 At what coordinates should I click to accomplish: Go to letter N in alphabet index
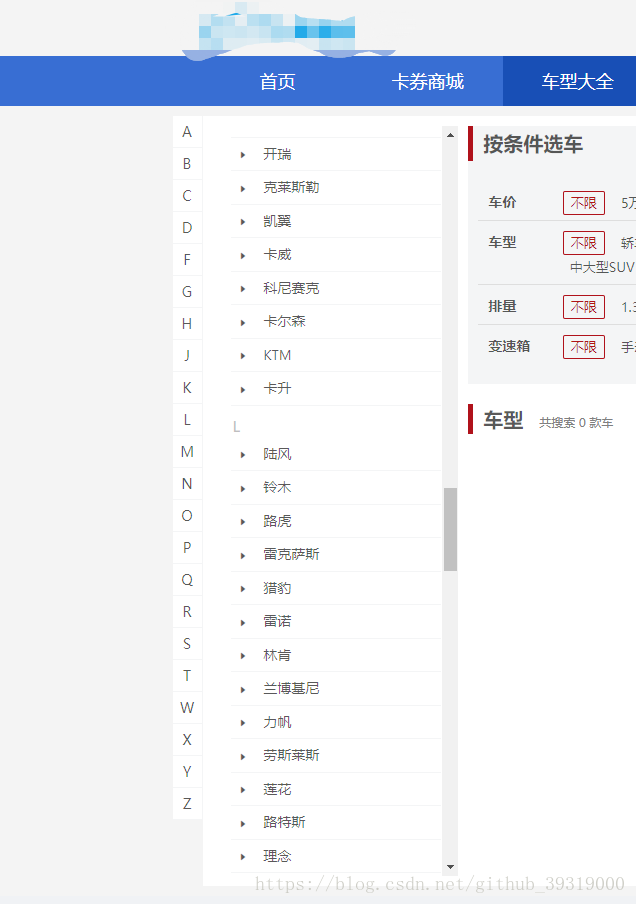coord(187,484)
